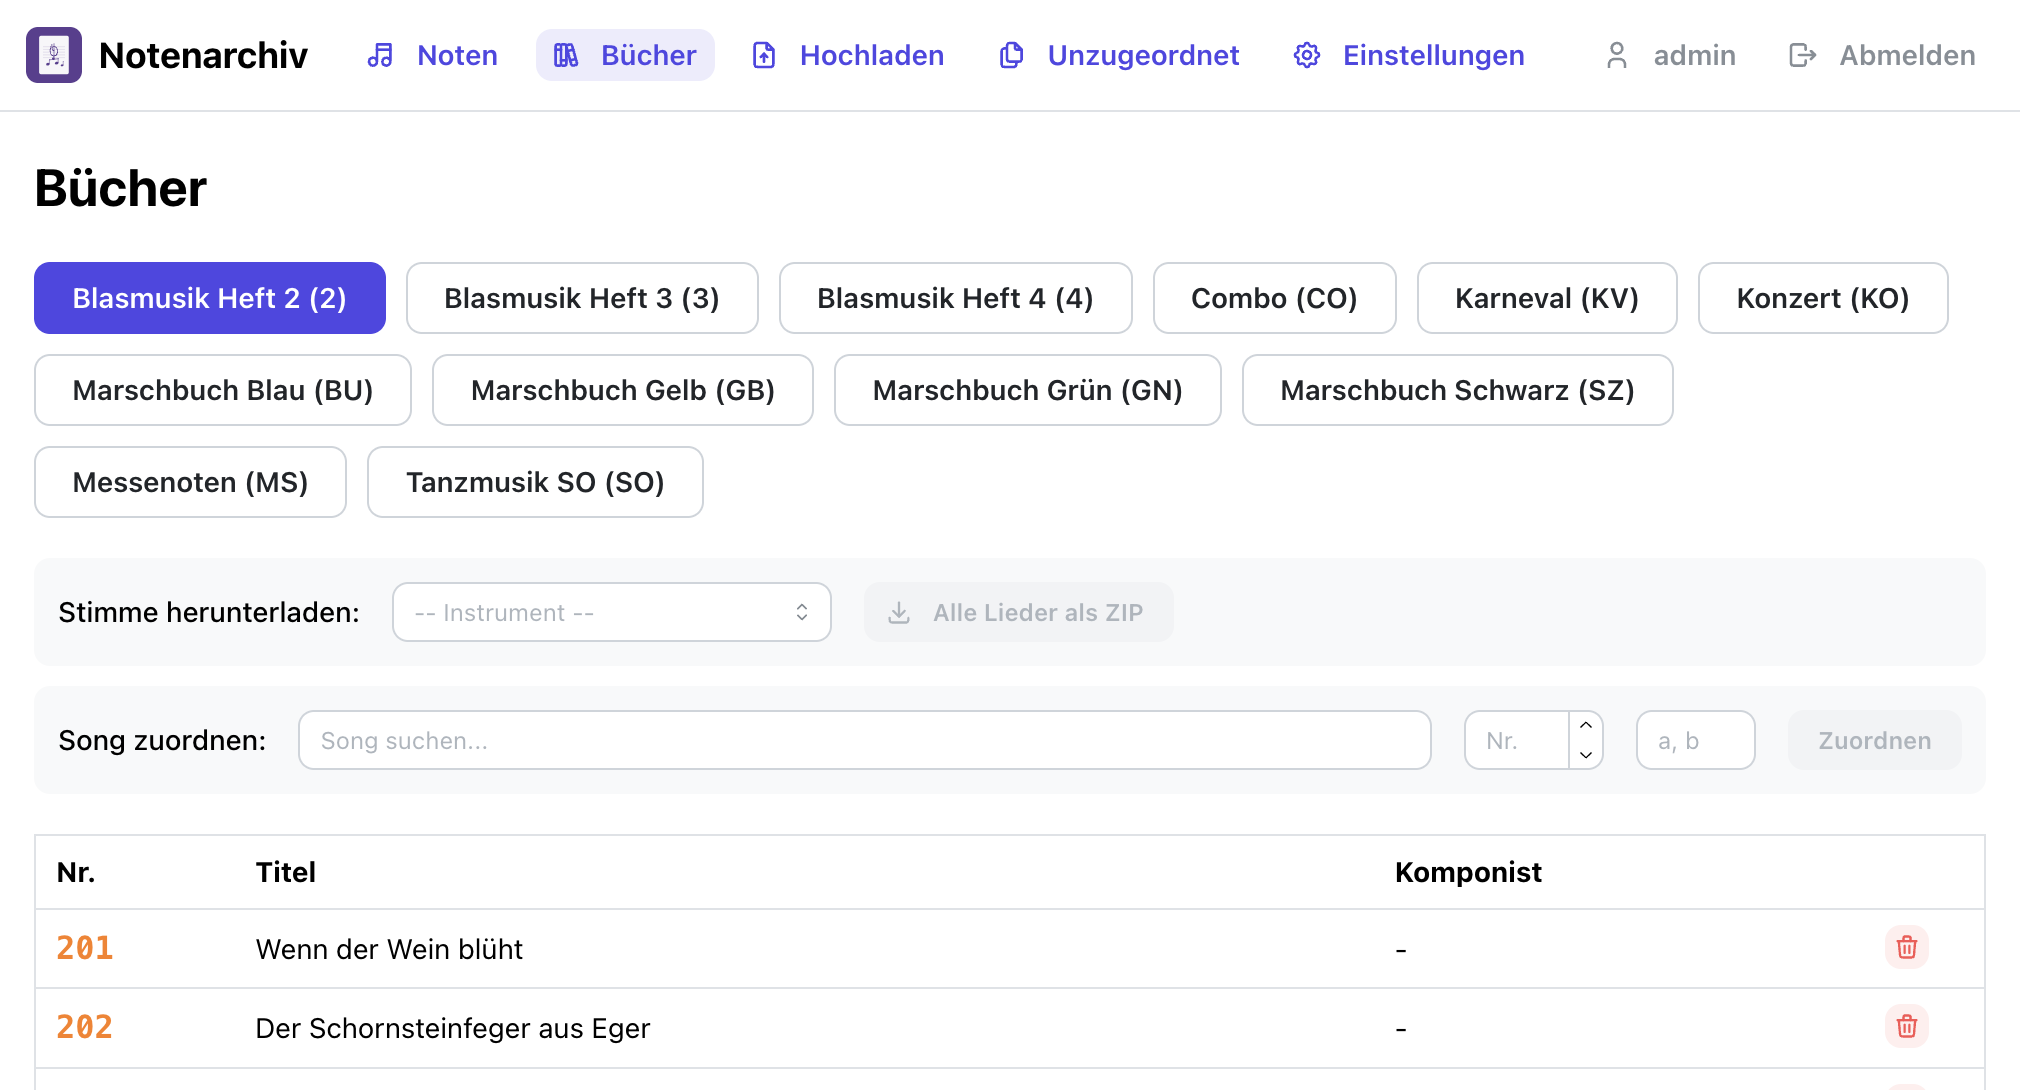The image size is (2020, 1090).
Task: Click the admin user icon
Action: click(x=1616, y=55)
